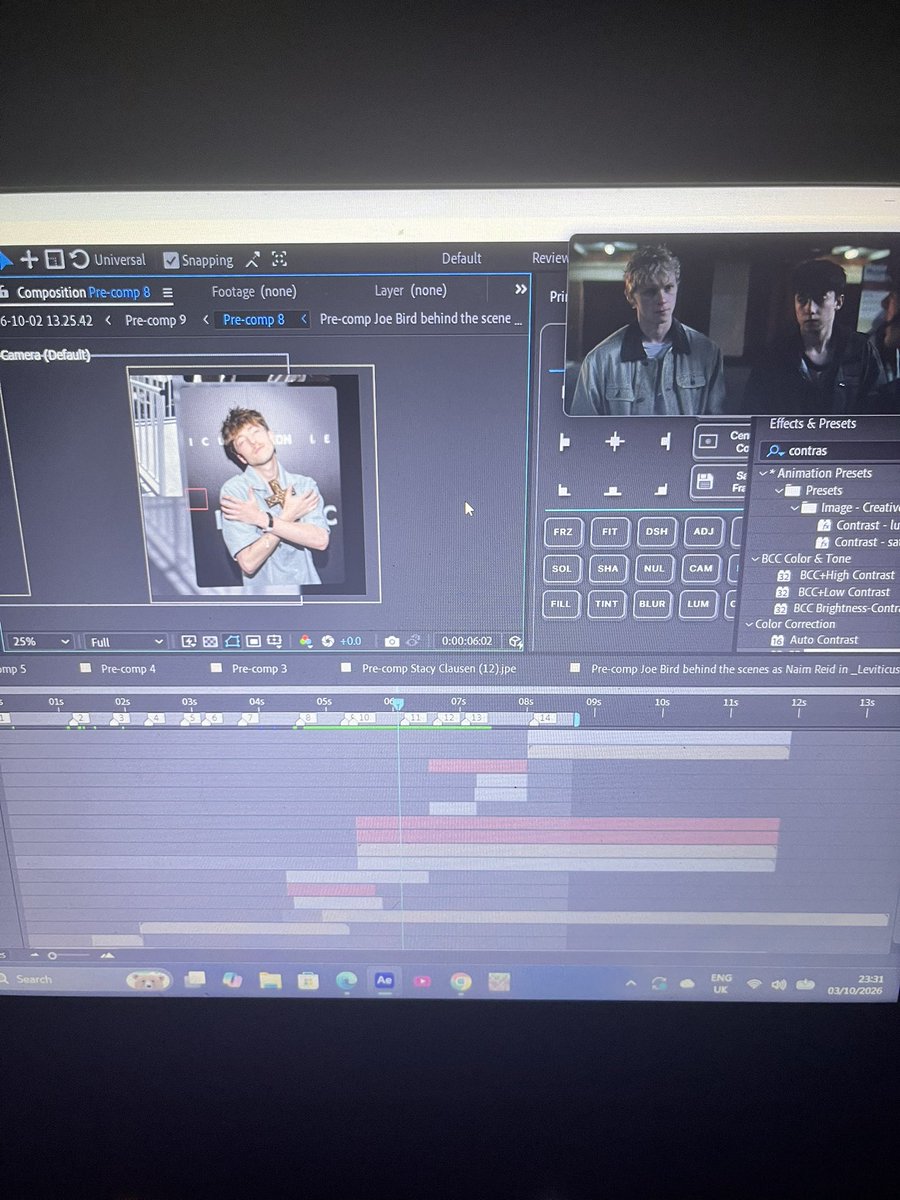Click the Fast Previews icon below viewer
Image resolution: width=900 pixels, height=1200 pixels.
[x=188, y=641]
